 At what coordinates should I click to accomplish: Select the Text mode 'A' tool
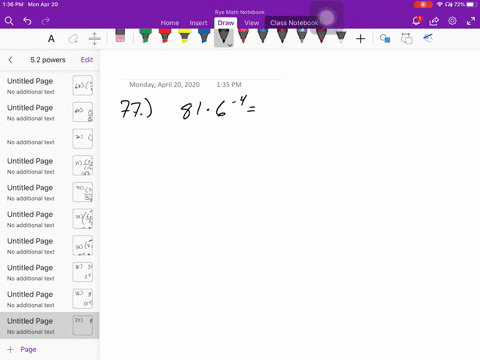tap(51, 39)
